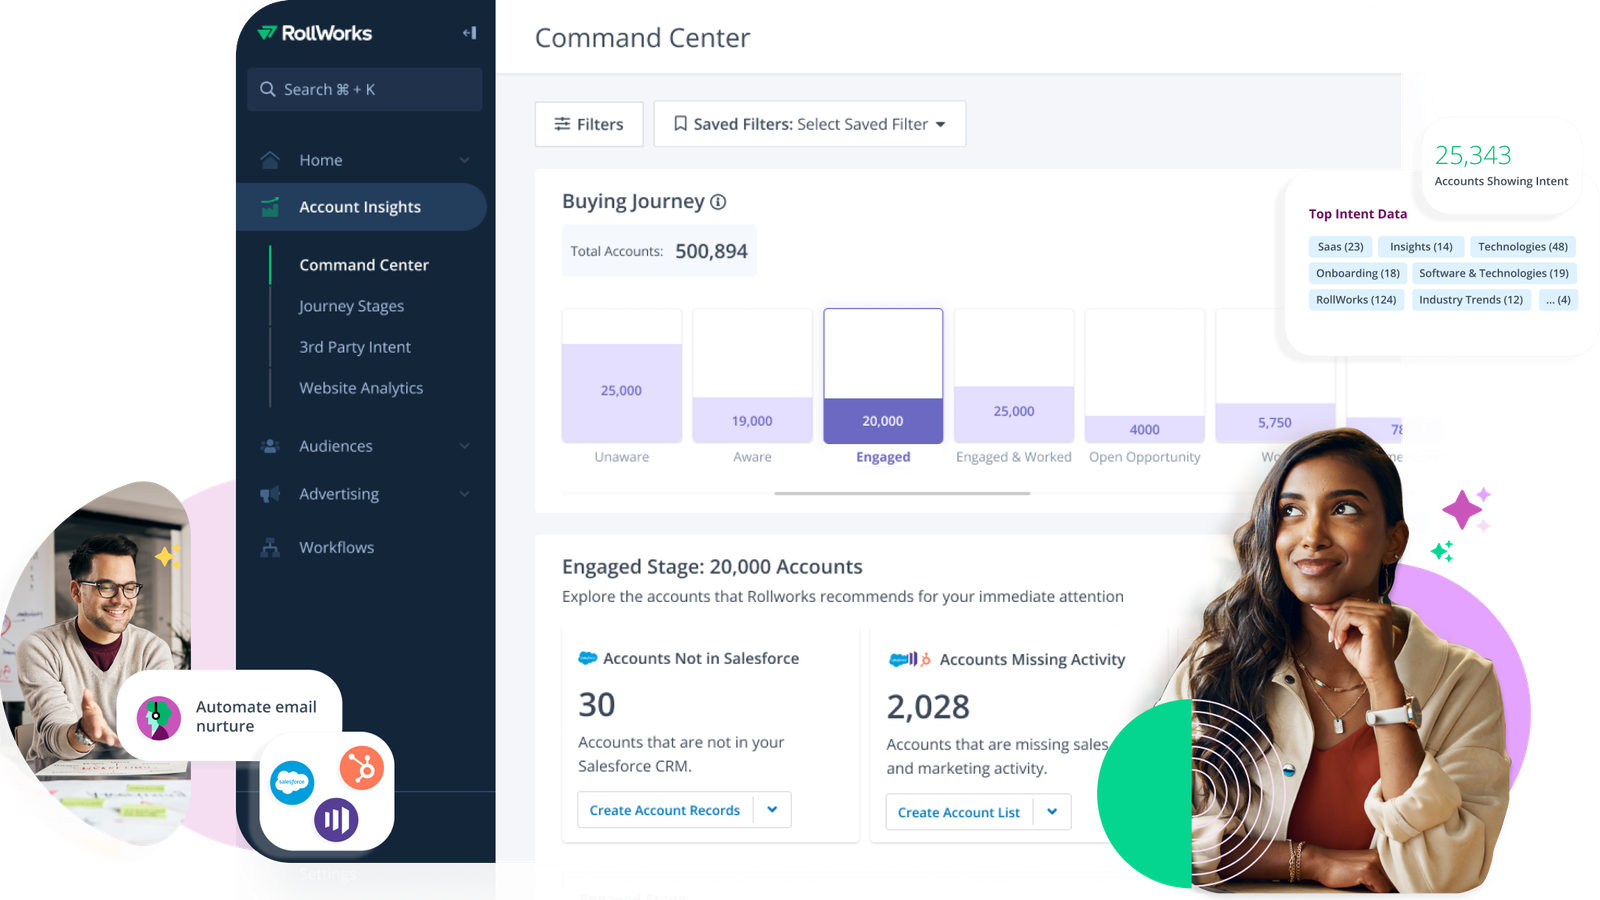
Task: Select the Saas (23) intent tag
Action: pos(1341,247)
